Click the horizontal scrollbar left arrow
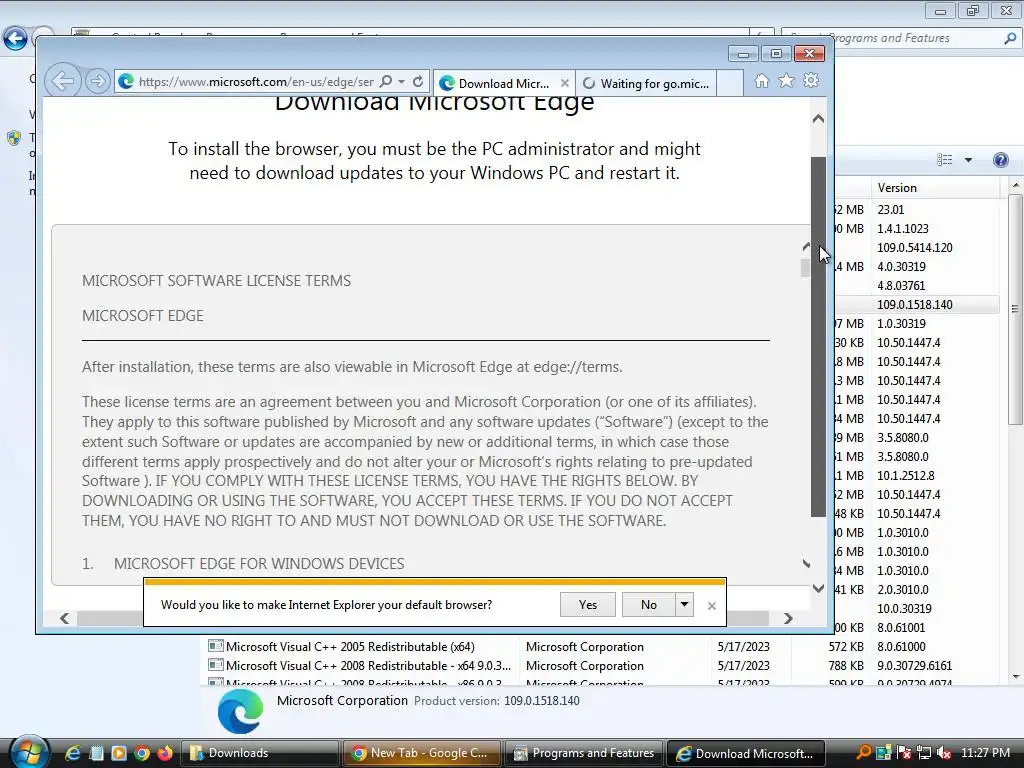 tap(65, 618)
